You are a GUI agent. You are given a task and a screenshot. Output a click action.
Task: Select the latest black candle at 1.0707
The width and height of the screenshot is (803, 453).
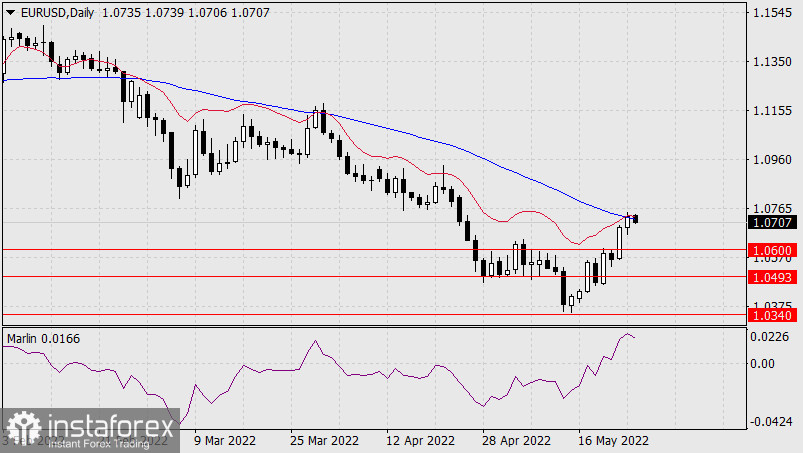(x=636, y=219)
